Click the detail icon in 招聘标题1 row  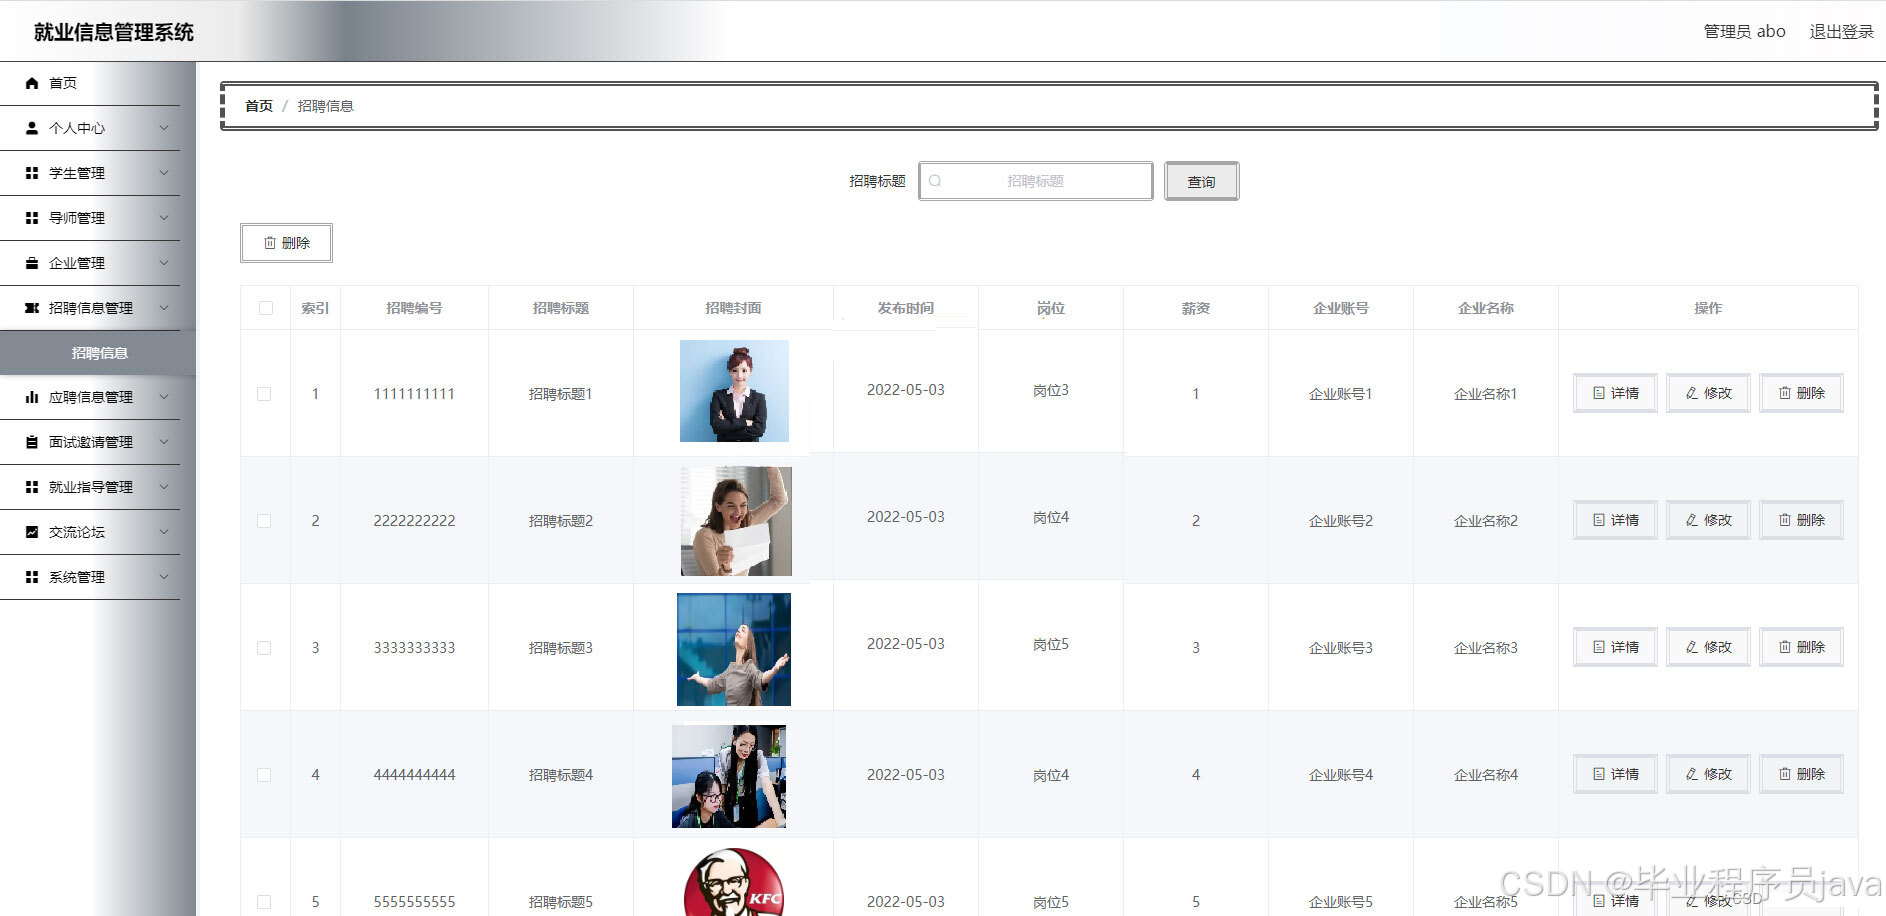click(1599, 393)
